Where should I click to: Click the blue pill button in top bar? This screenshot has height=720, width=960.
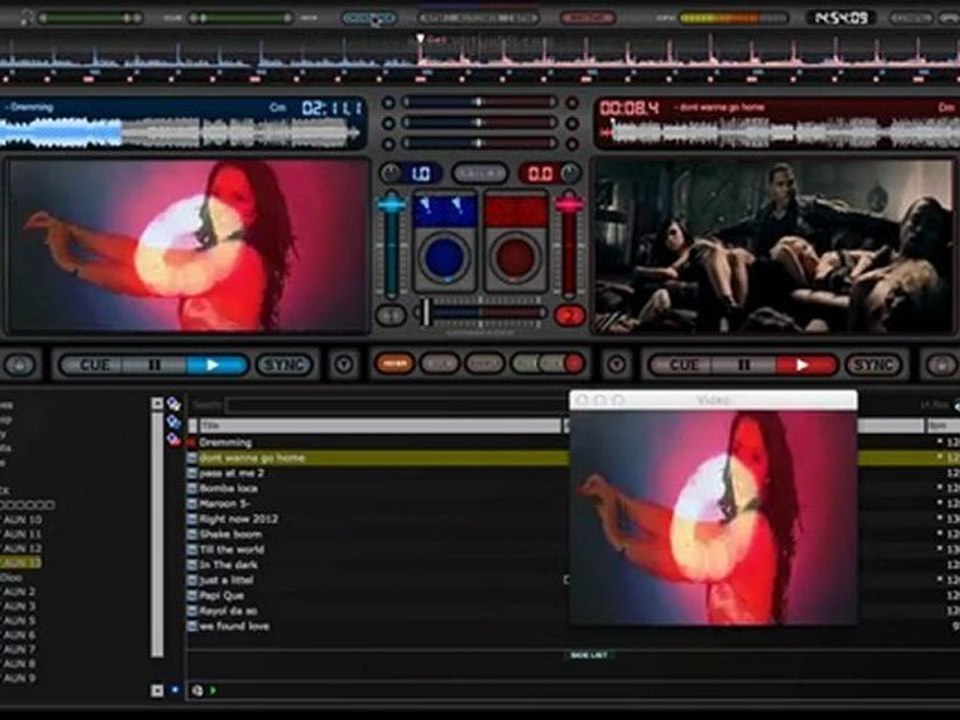tap(369, 18)
